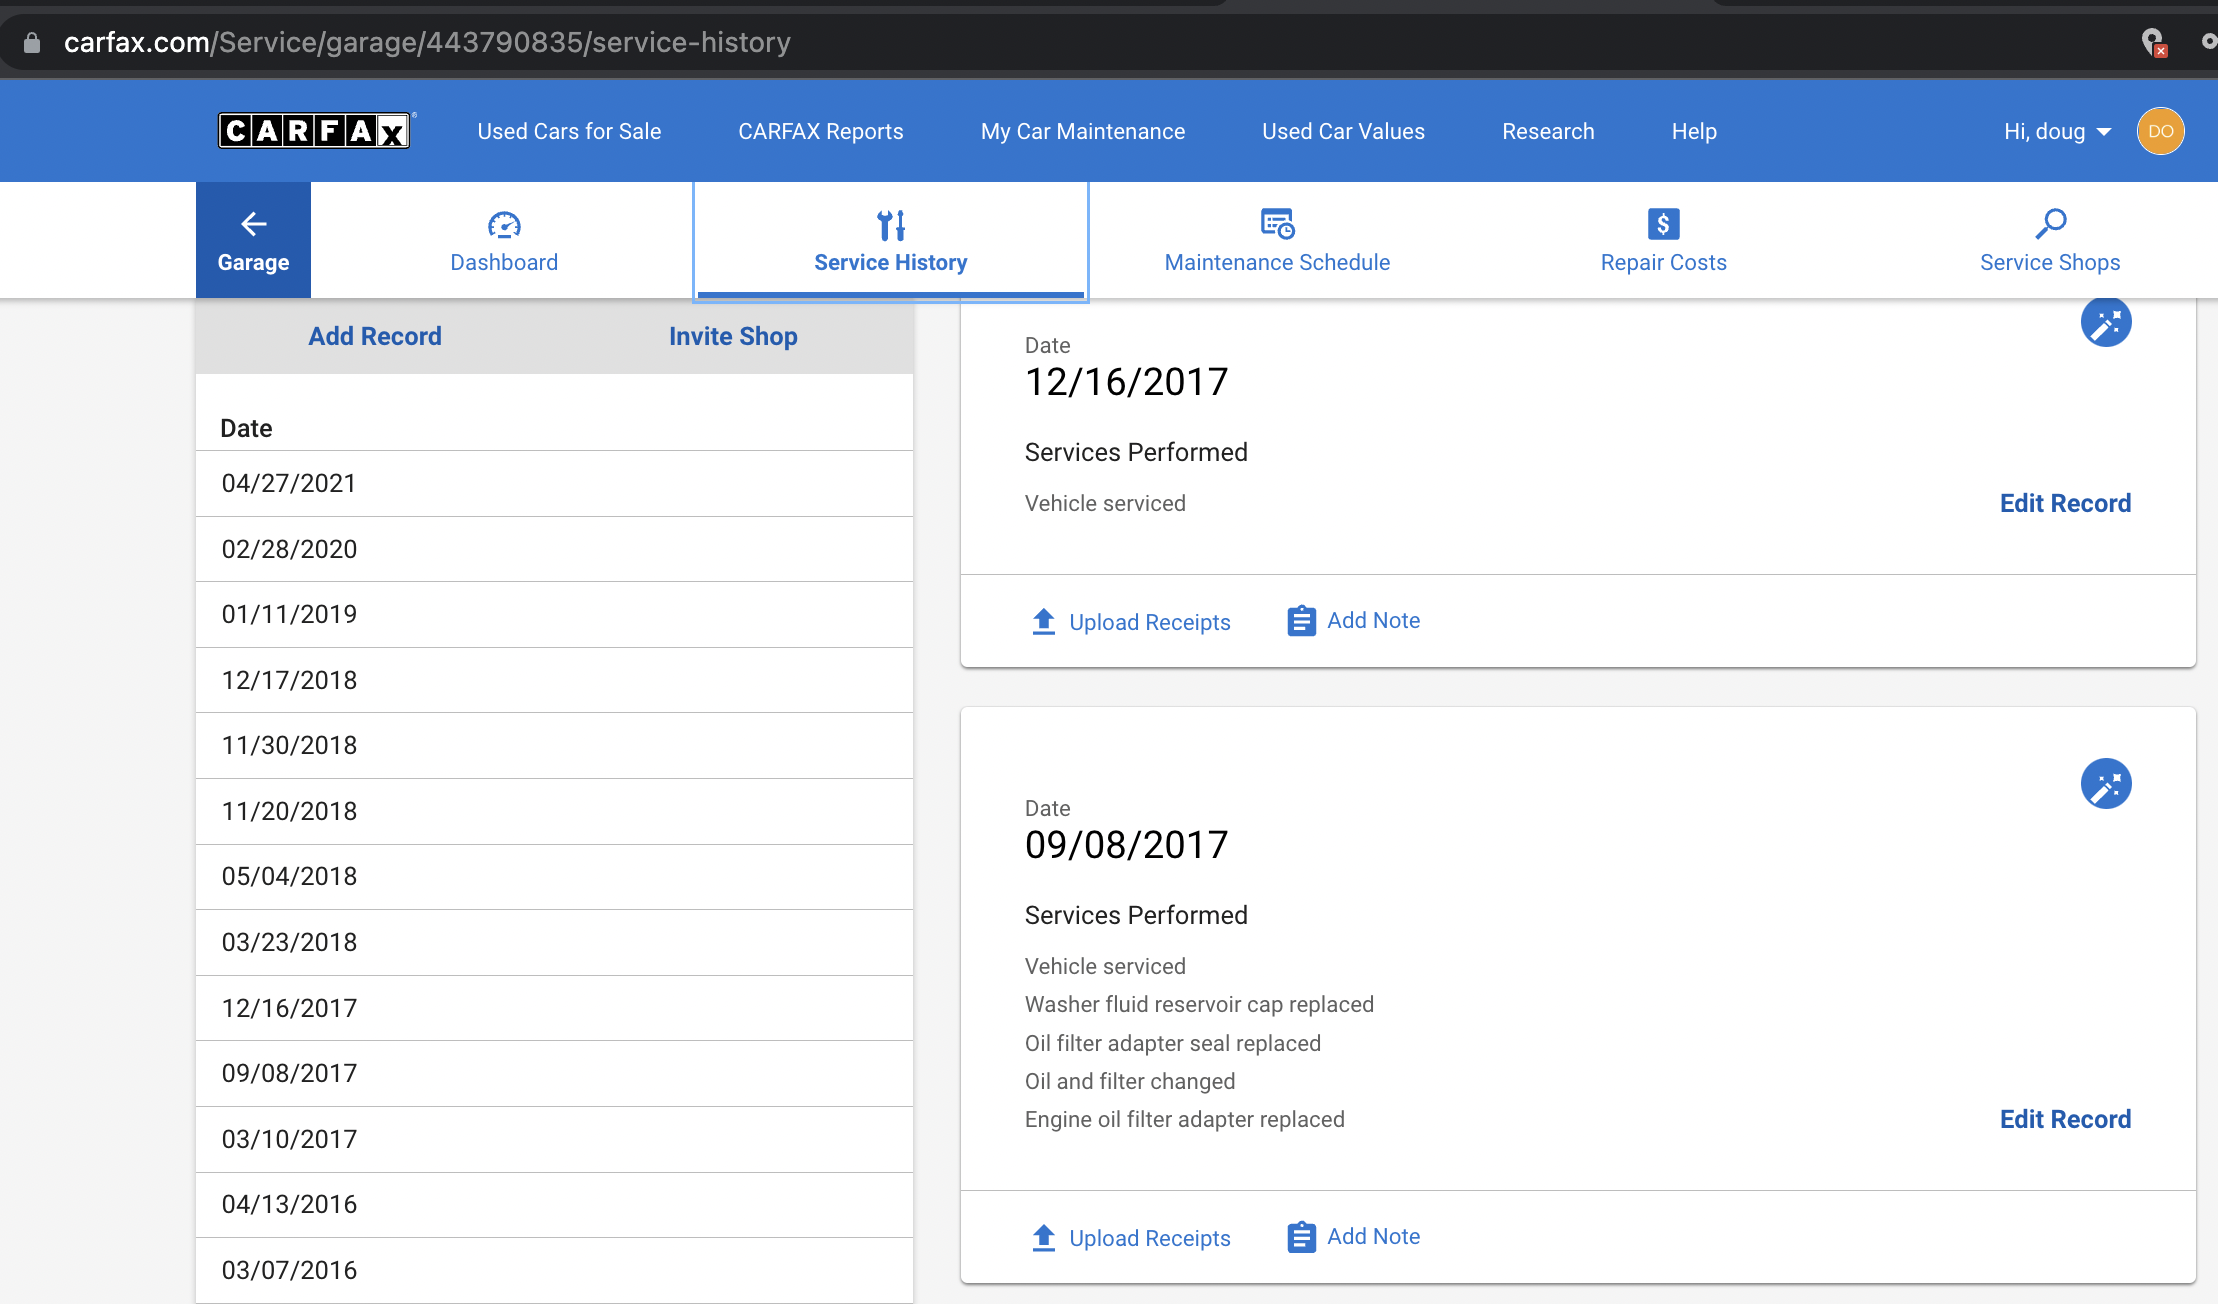
Task: Open Help menu item
Action: pos(1694,131)
